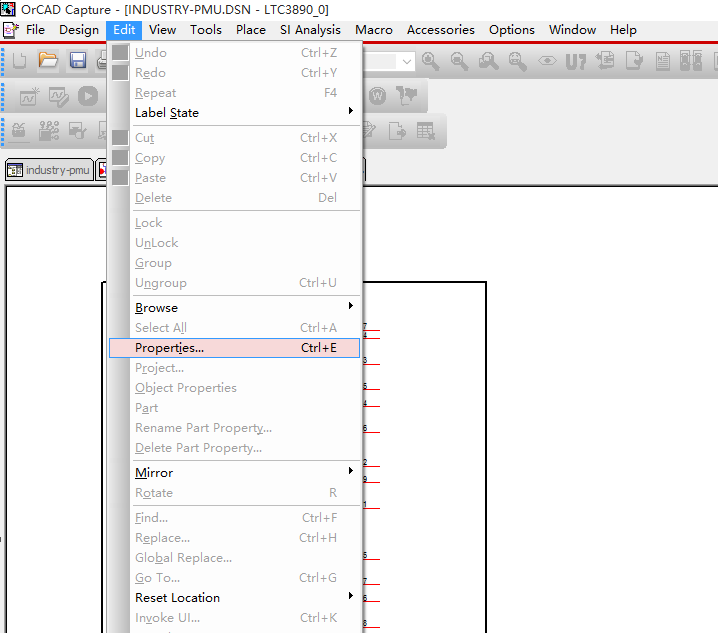The image size is (718, 633).
Task: Click the Zoom In magnifier icon
Action: click(x=431, y=61)
